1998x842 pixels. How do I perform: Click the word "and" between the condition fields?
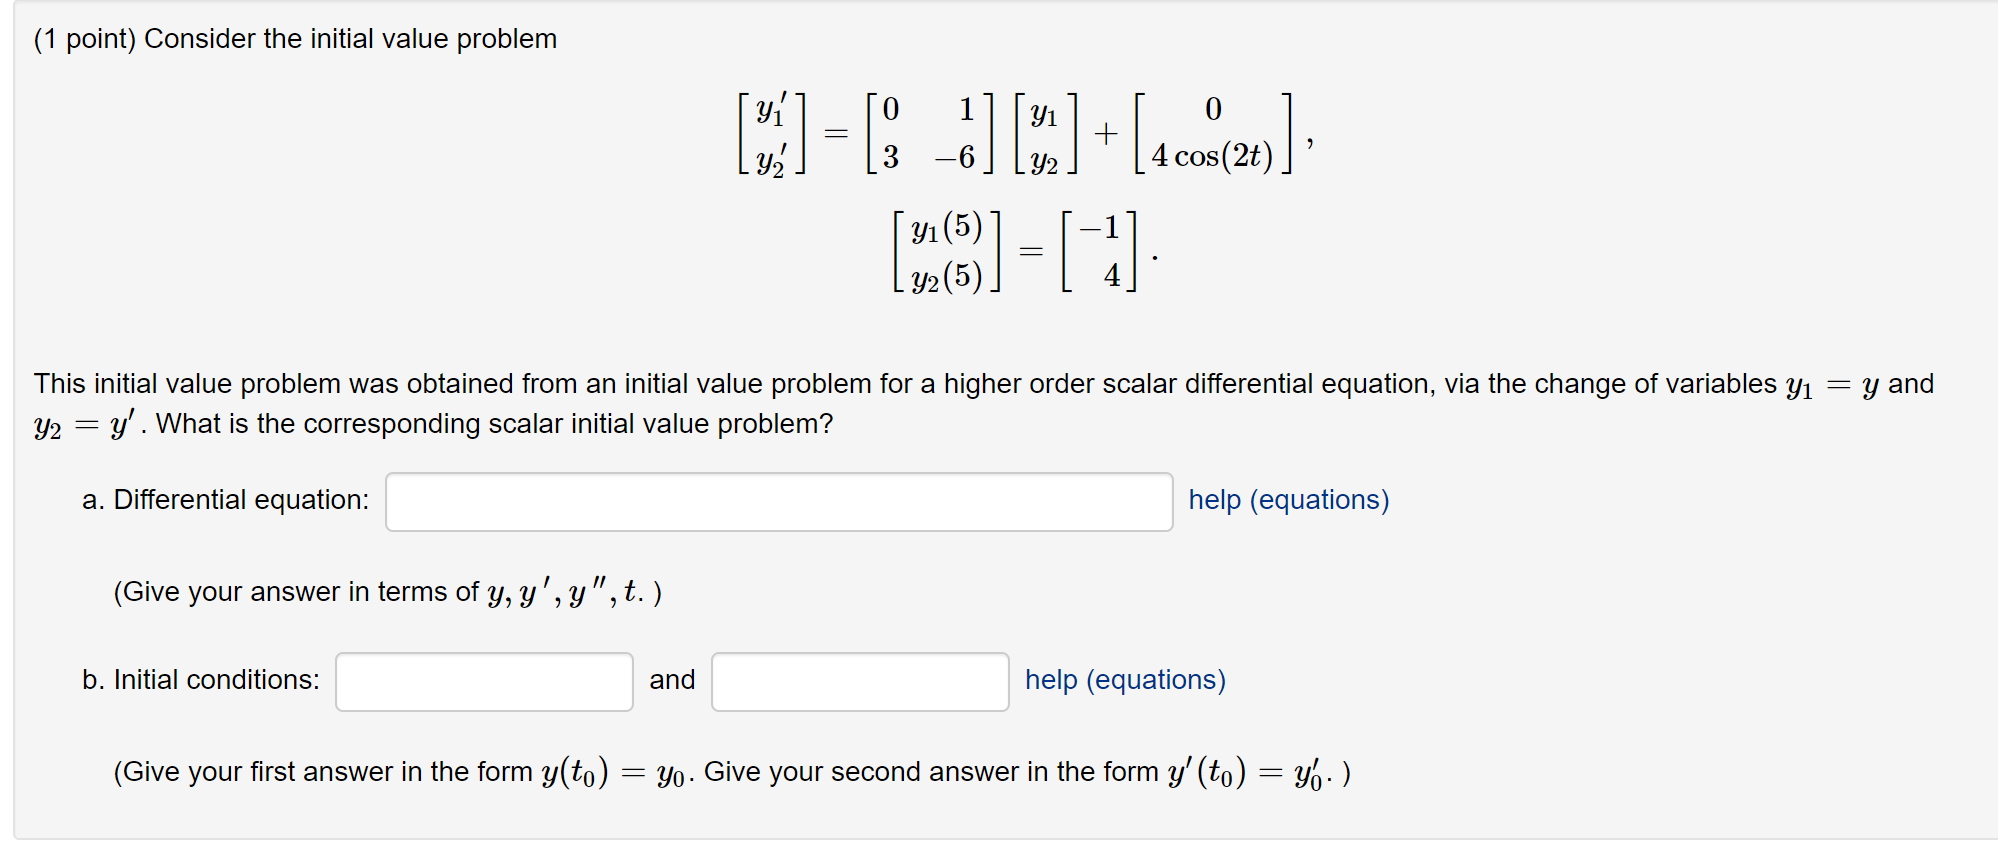672,680
